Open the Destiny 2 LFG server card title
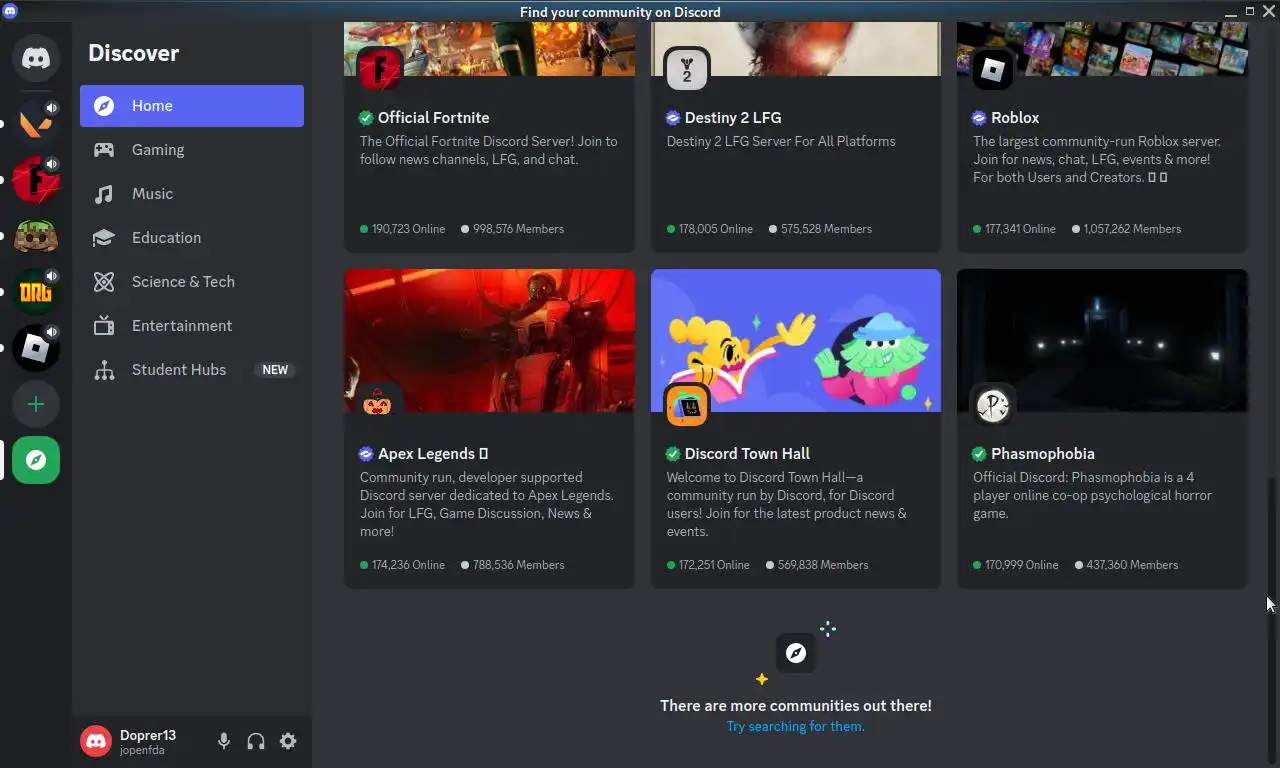This screenshot has height=768, width=1280. 733,118
